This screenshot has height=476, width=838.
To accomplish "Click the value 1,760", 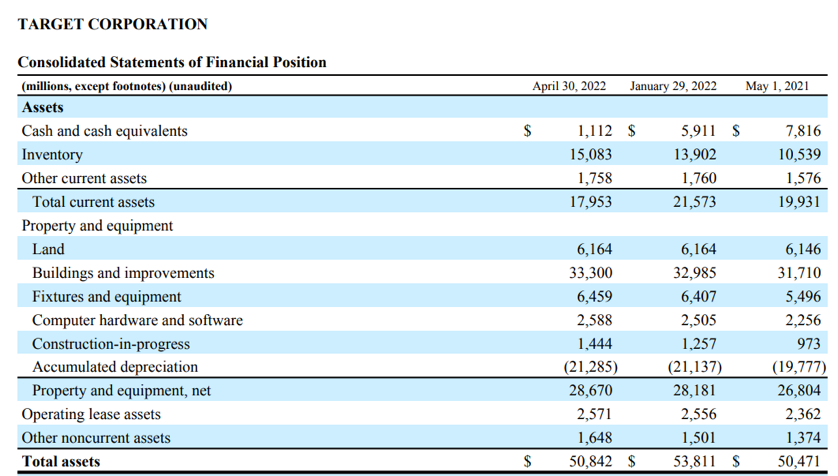I will click(699, 178).
